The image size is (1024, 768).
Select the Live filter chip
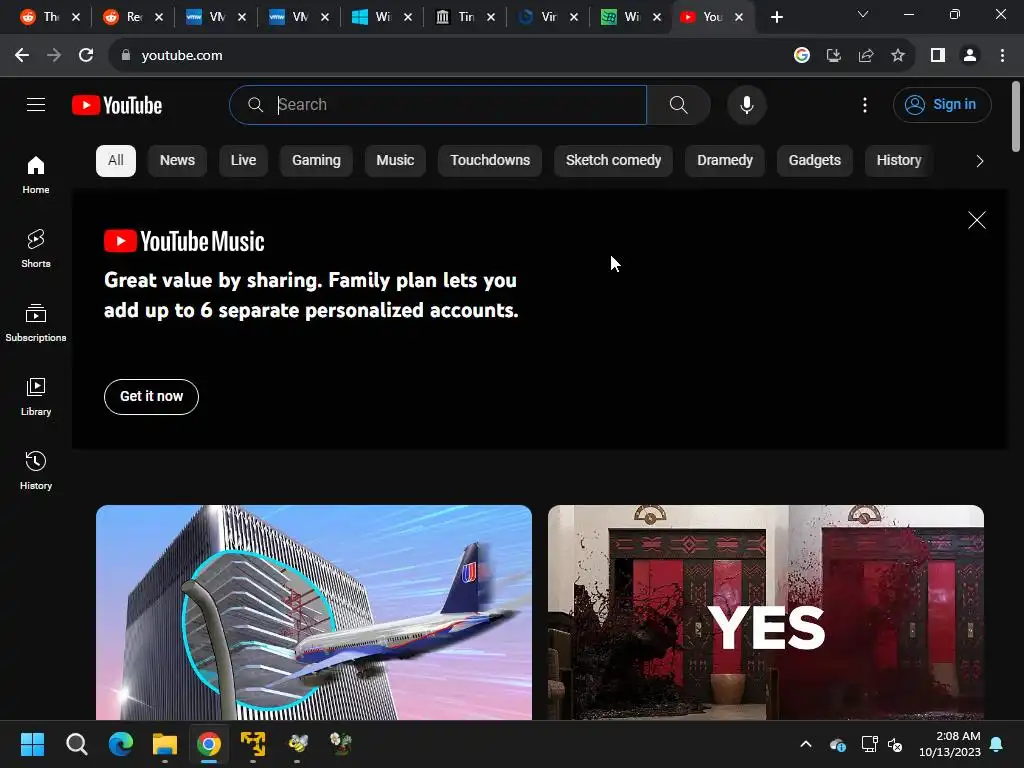pos(243,161)
